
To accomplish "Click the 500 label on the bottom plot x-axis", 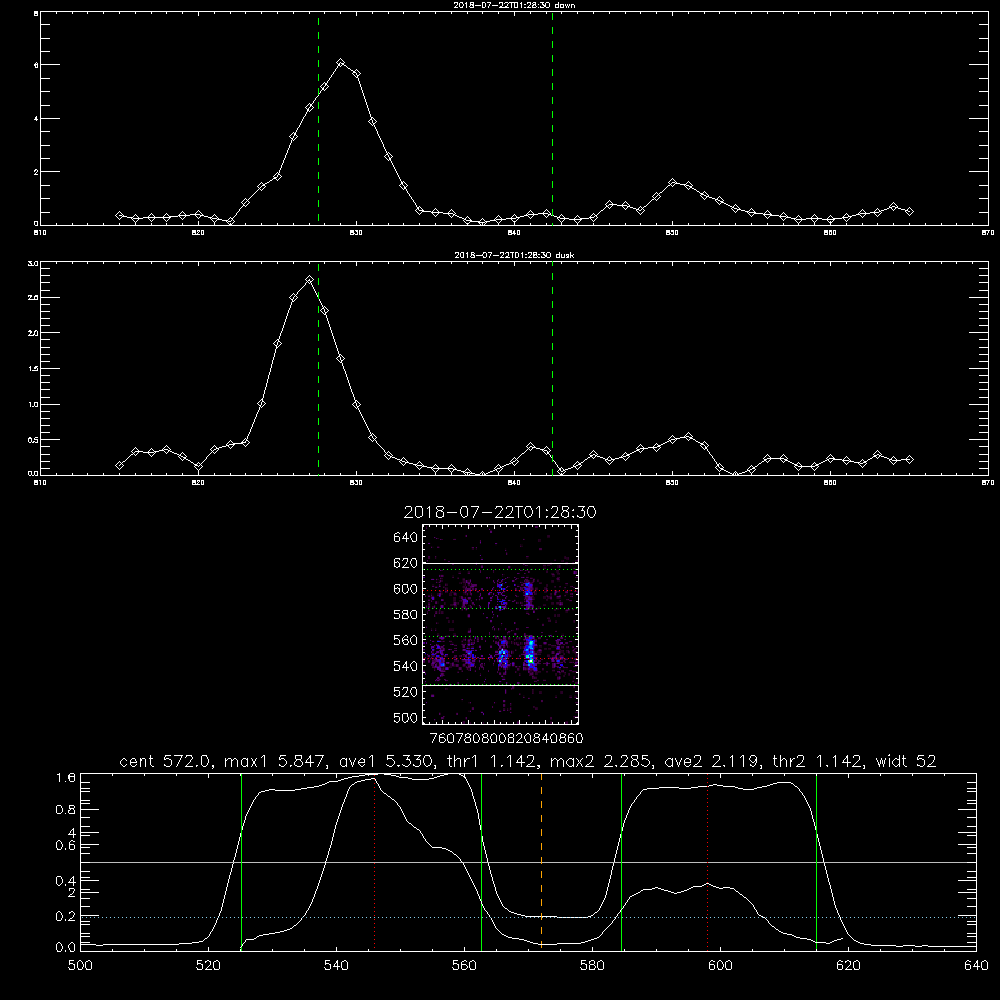I will (80, 966).
